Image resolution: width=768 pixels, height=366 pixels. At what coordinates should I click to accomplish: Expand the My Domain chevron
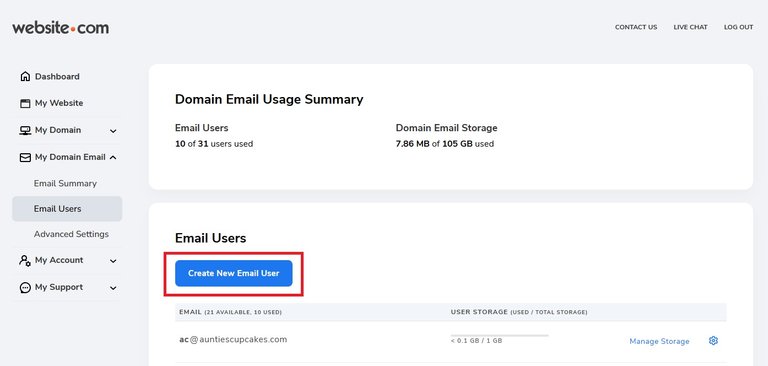[113, 131]
